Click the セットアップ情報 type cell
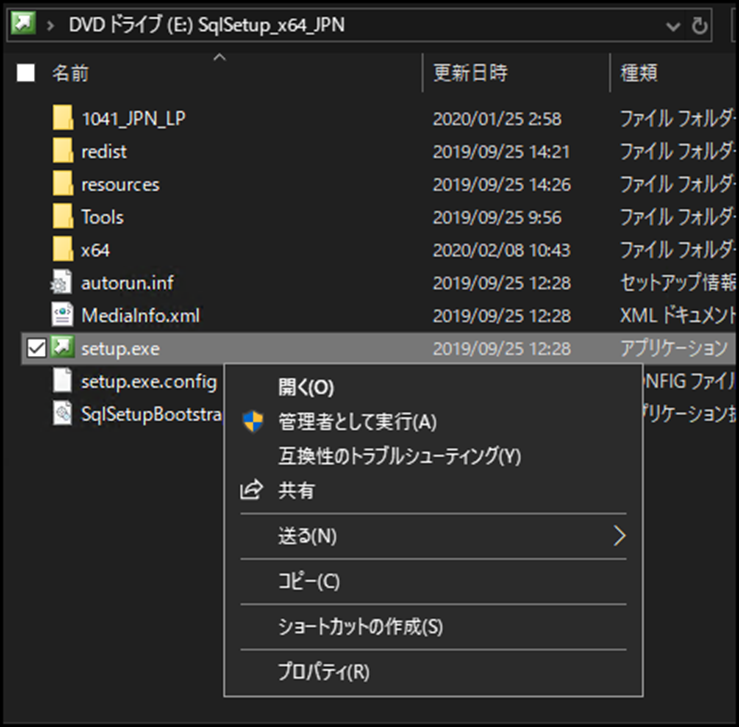The width and height of the screenshot is (739, 727). tap(678, 283)
